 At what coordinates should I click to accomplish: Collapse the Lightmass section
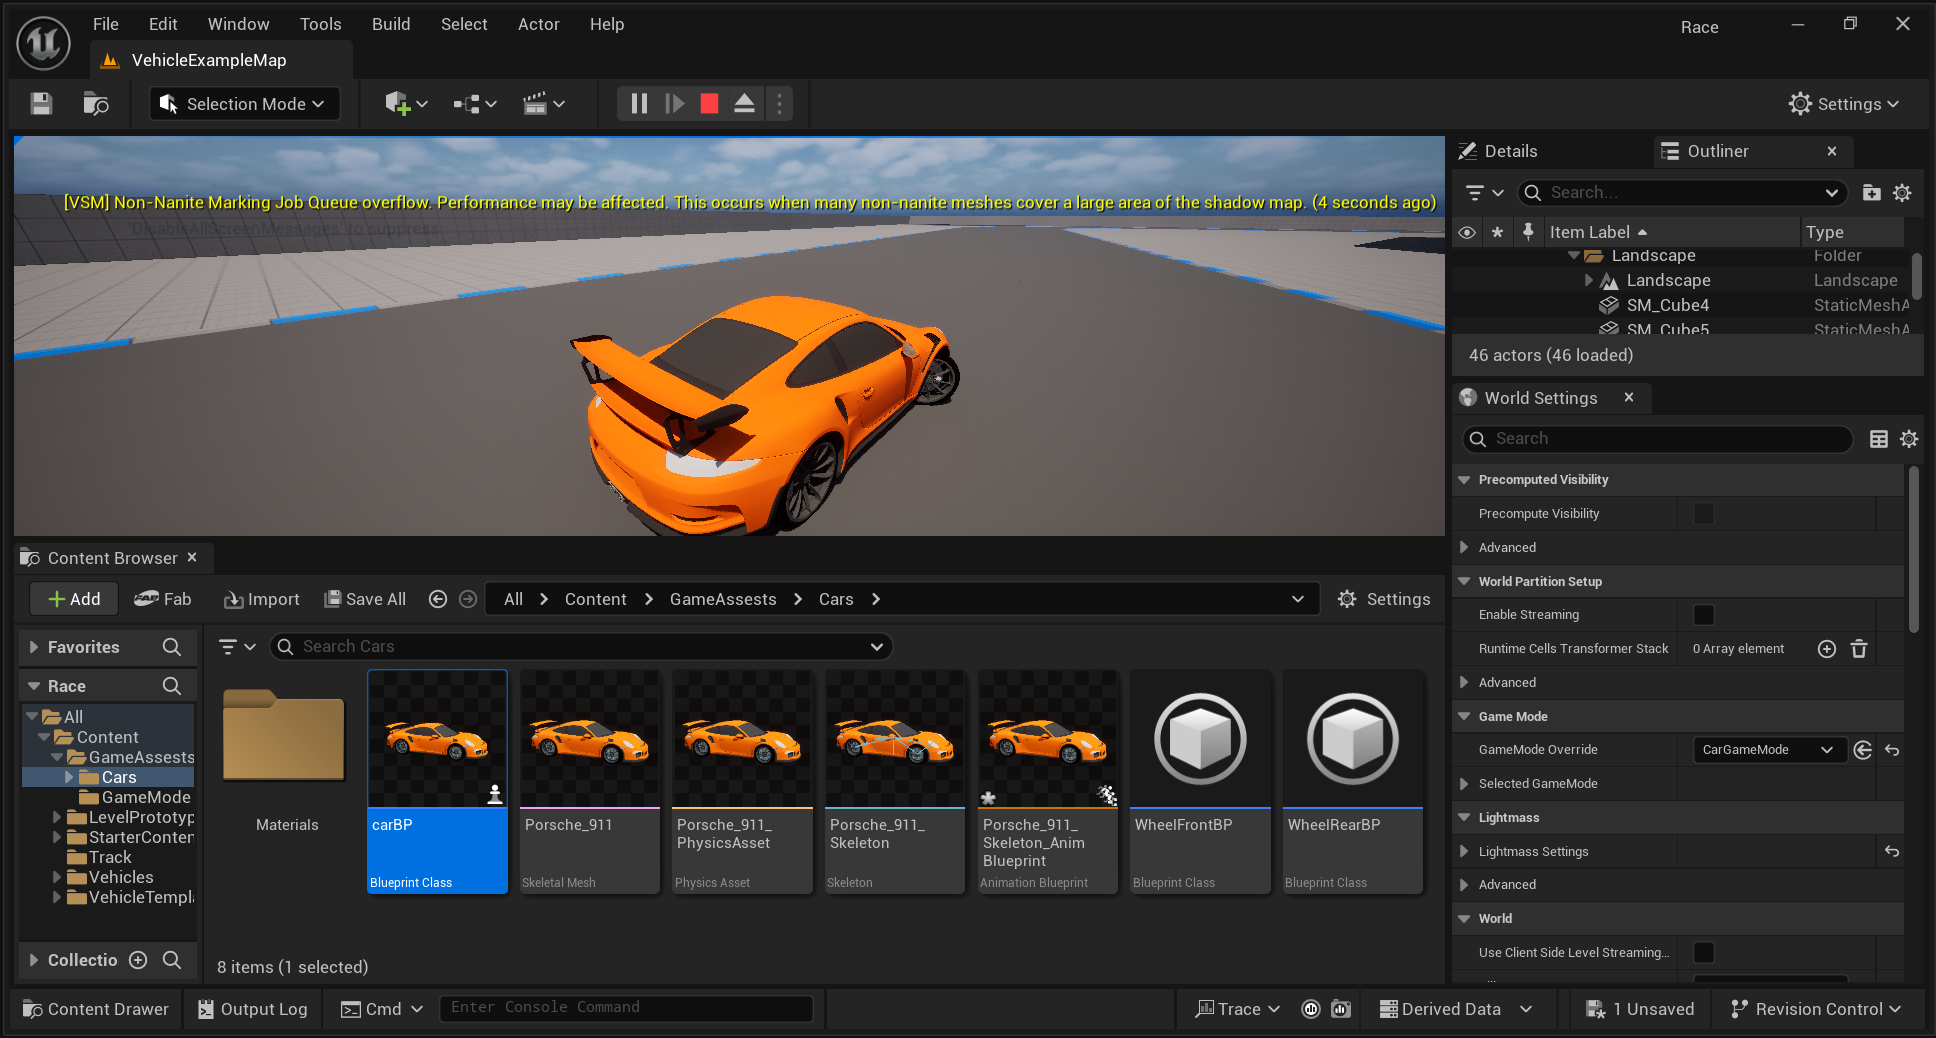click(x=1464, y=818)
